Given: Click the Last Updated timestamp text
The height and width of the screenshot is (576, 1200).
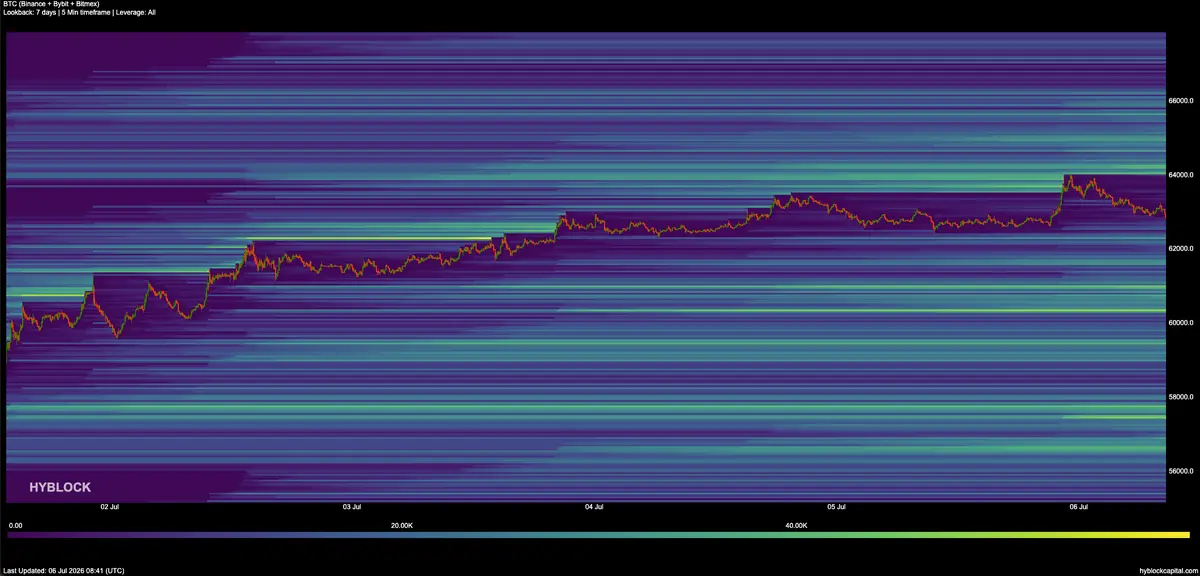Looking at the screenshot, I should 64,571.
